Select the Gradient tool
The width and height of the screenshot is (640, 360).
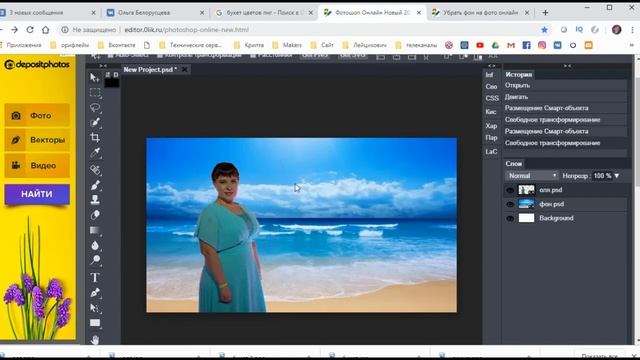pos(95,230)
